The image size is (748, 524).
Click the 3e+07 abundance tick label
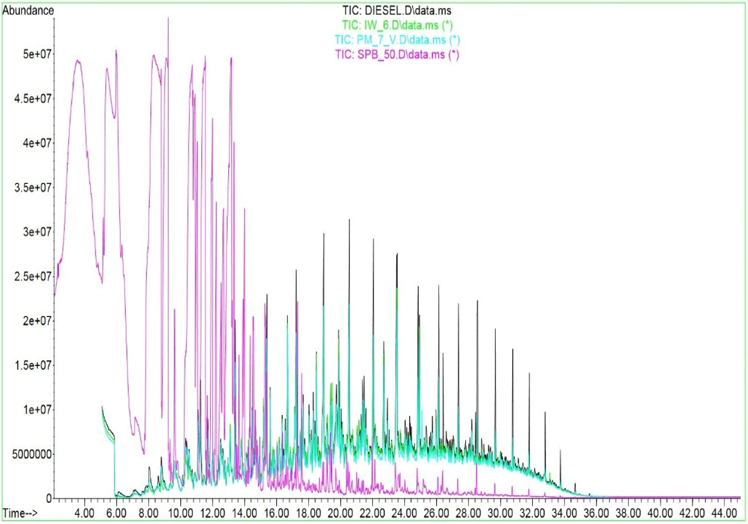point(37,232)
